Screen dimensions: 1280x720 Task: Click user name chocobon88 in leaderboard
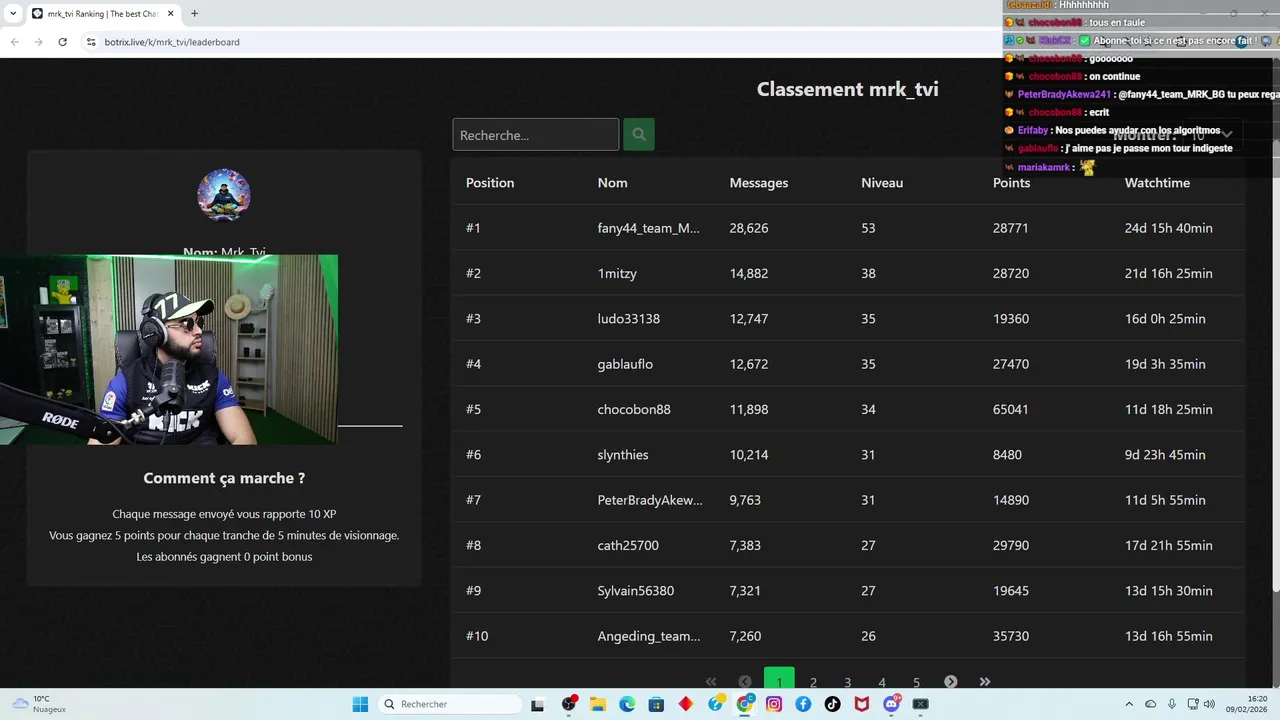pos(634,409)
